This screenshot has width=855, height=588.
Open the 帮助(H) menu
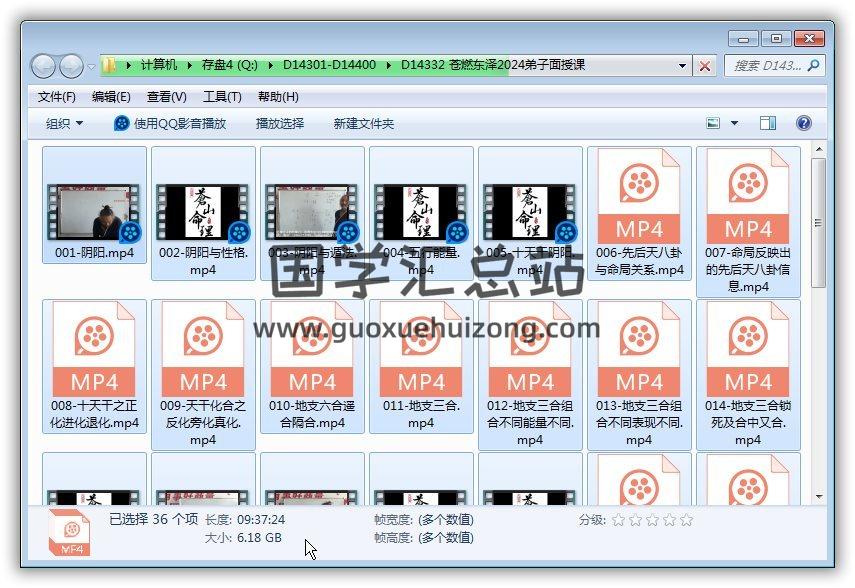pyautogui.click(x=278, y=97)
